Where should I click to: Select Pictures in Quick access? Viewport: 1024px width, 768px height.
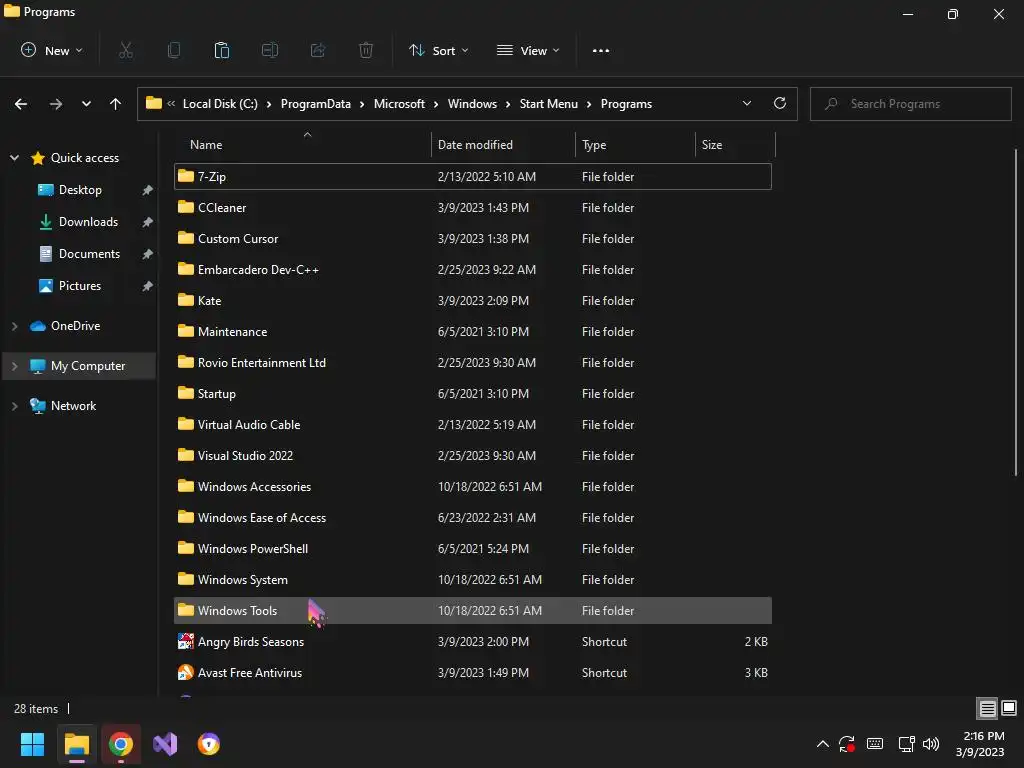click(x=80, y=286)
